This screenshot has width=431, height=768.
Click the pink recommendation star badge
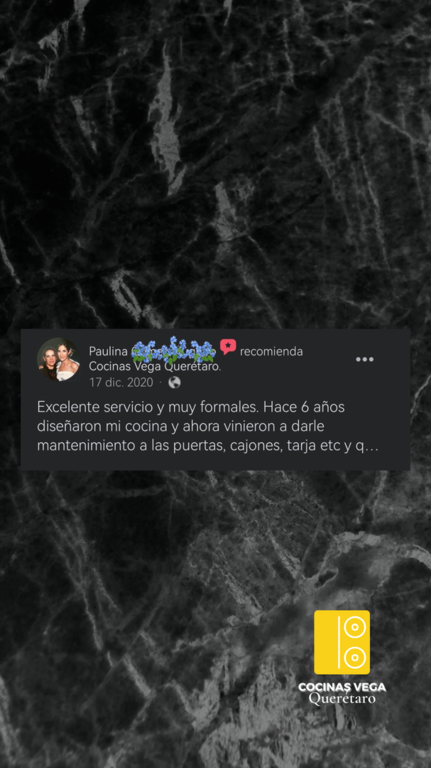[x=228, y=347]
